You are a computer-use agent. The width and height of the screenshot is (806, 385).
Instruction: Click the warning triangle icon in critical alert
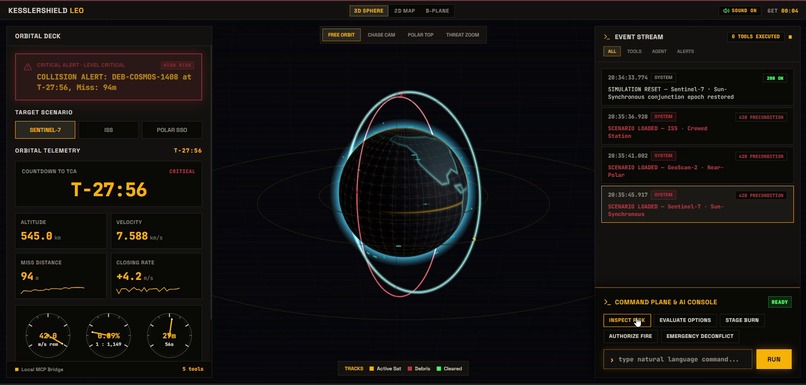[27, 66]
